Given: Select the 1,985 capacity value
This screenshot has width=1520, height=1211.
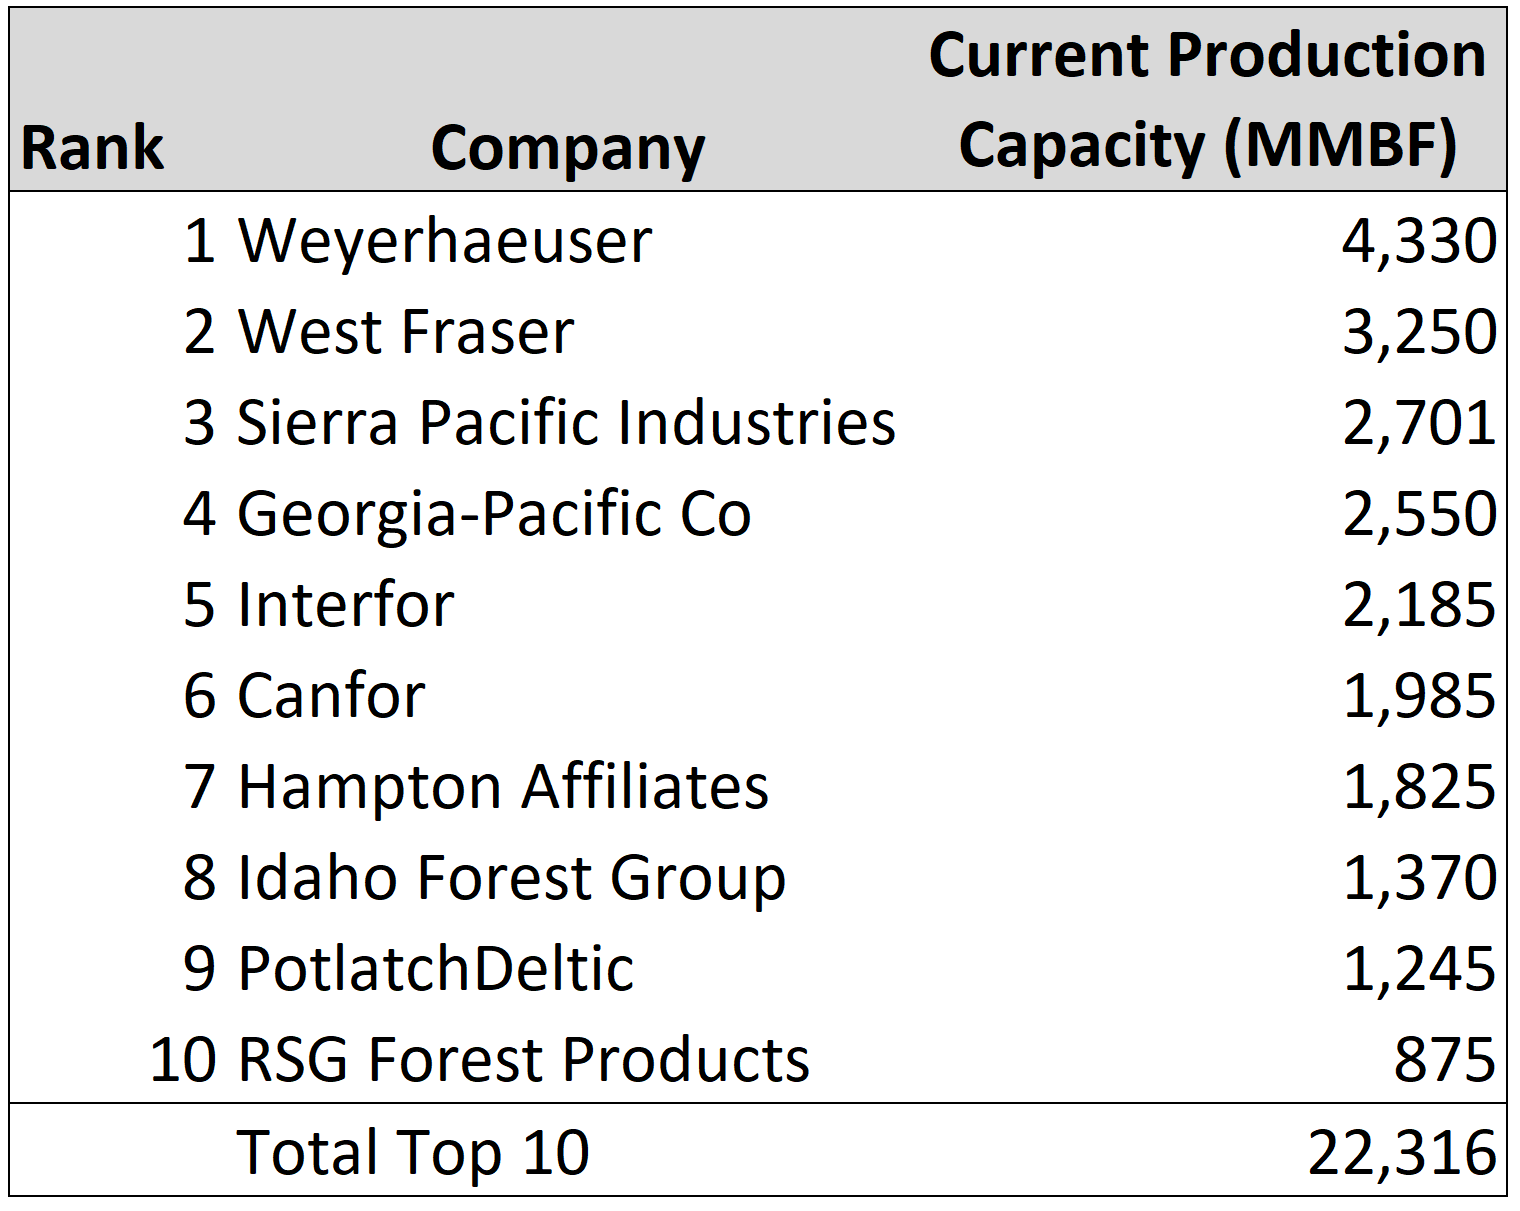Looking at the screenshot, I should tap(1418, 696).
